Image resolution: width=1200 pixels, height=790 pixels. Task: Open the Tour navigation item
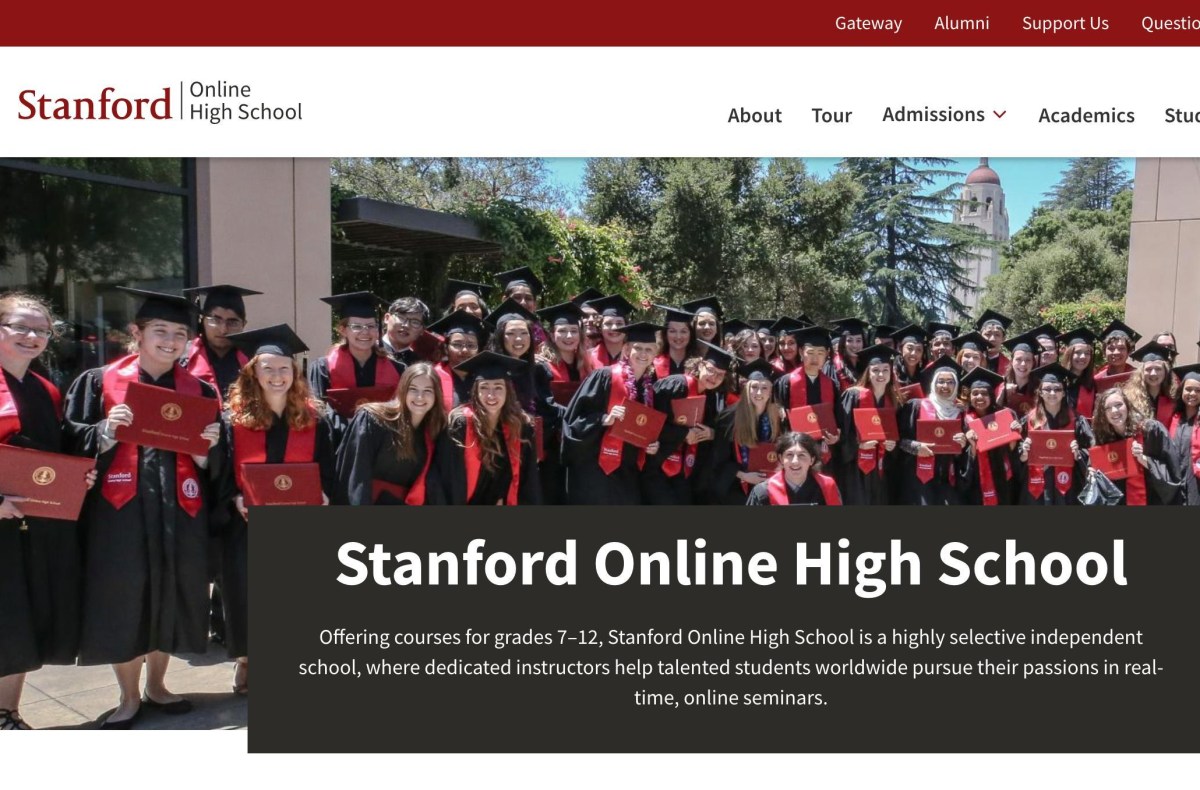(x=831, y=115)
